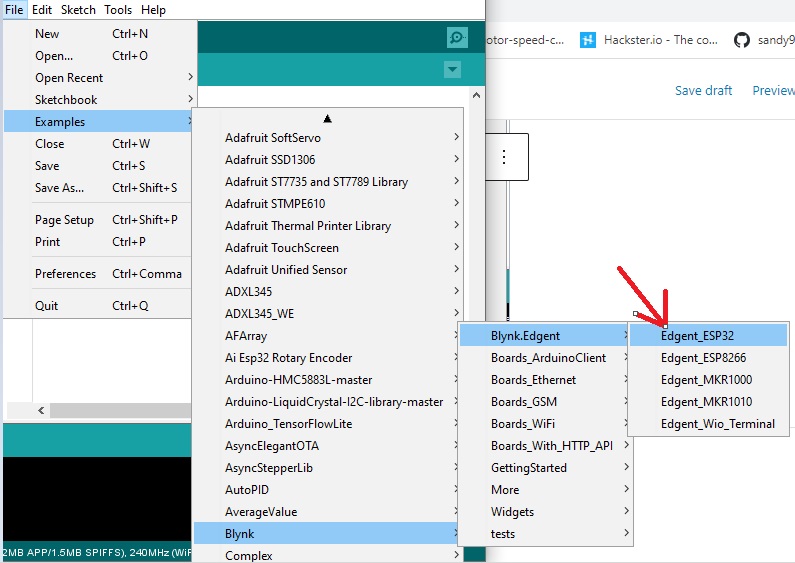Screen dimensions: 795x563
Task: Open Edgent_ESP8266 example sketch
Action: tap(708, 358)
